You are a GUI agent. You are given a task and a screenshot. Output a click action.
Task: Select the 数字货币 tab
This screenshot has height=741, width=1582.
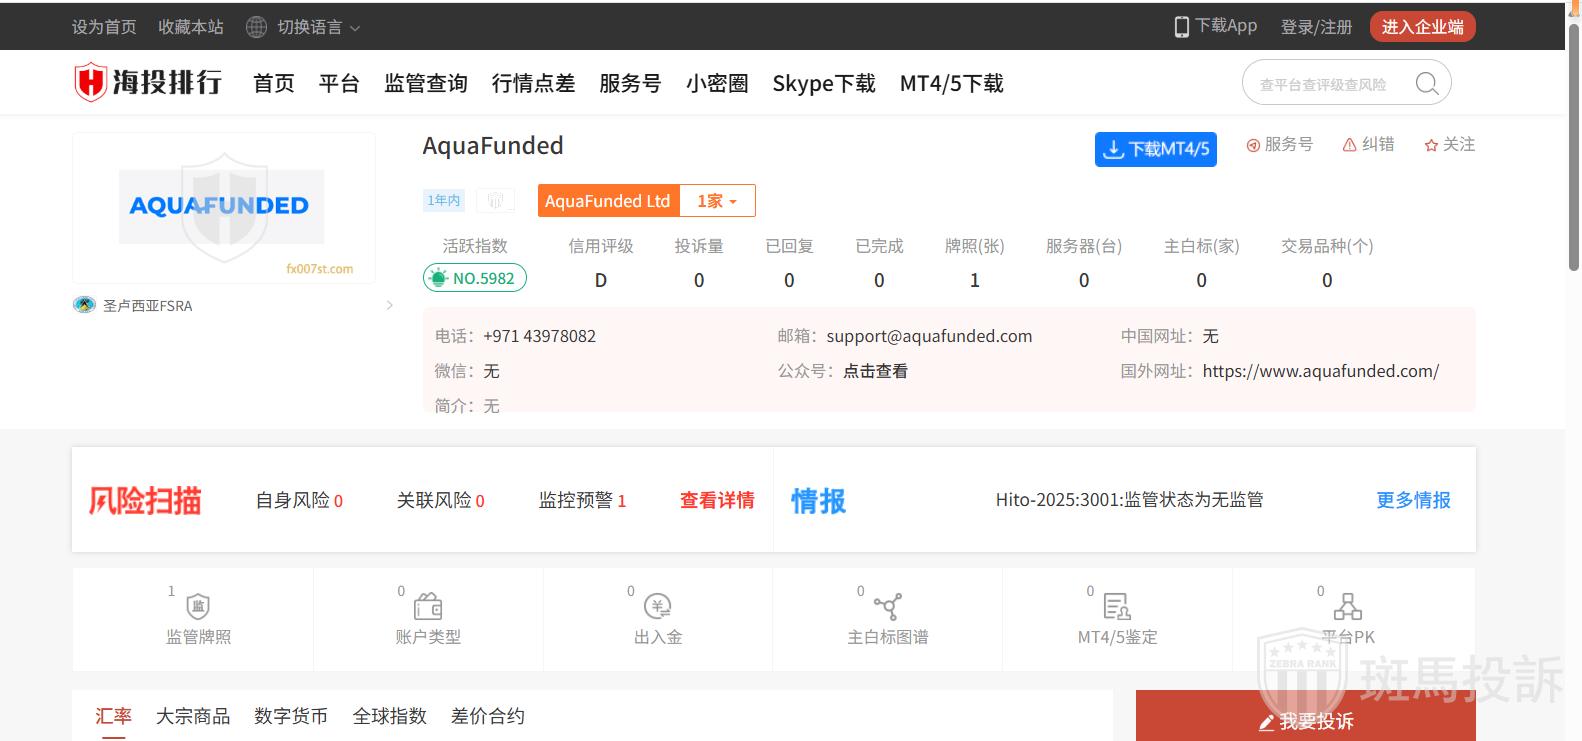pos(291,716)
